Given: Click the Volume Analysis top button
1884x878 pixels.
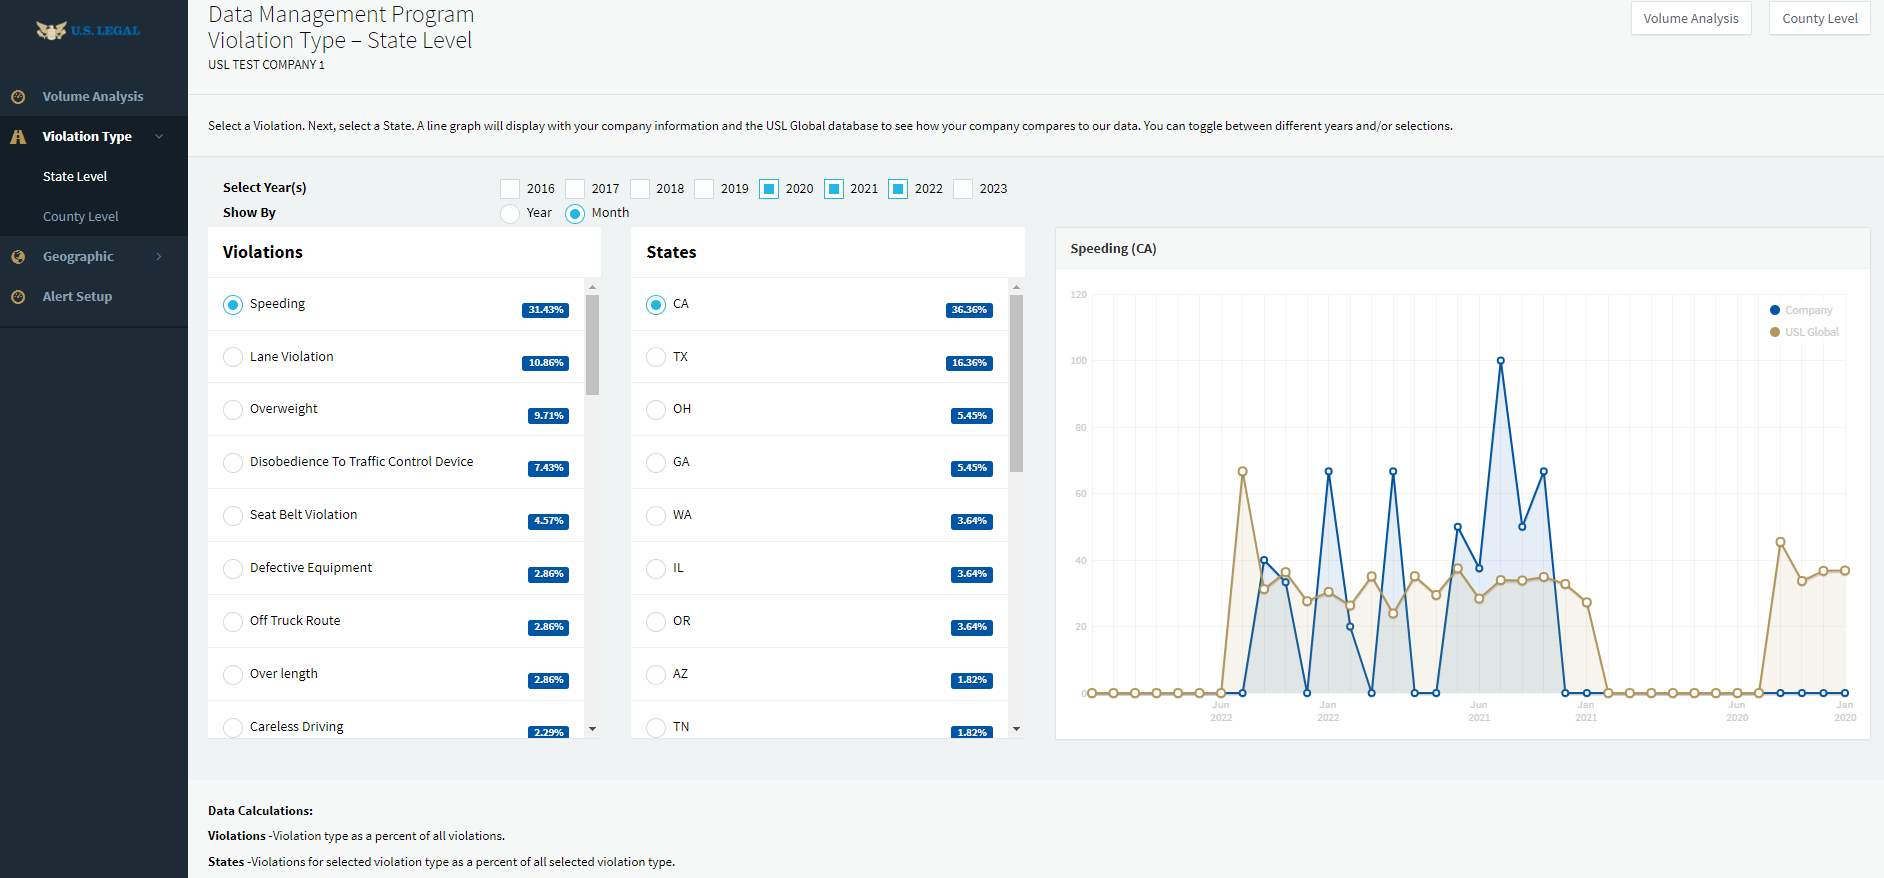Looking at the screenshot, I should 1691,19.
